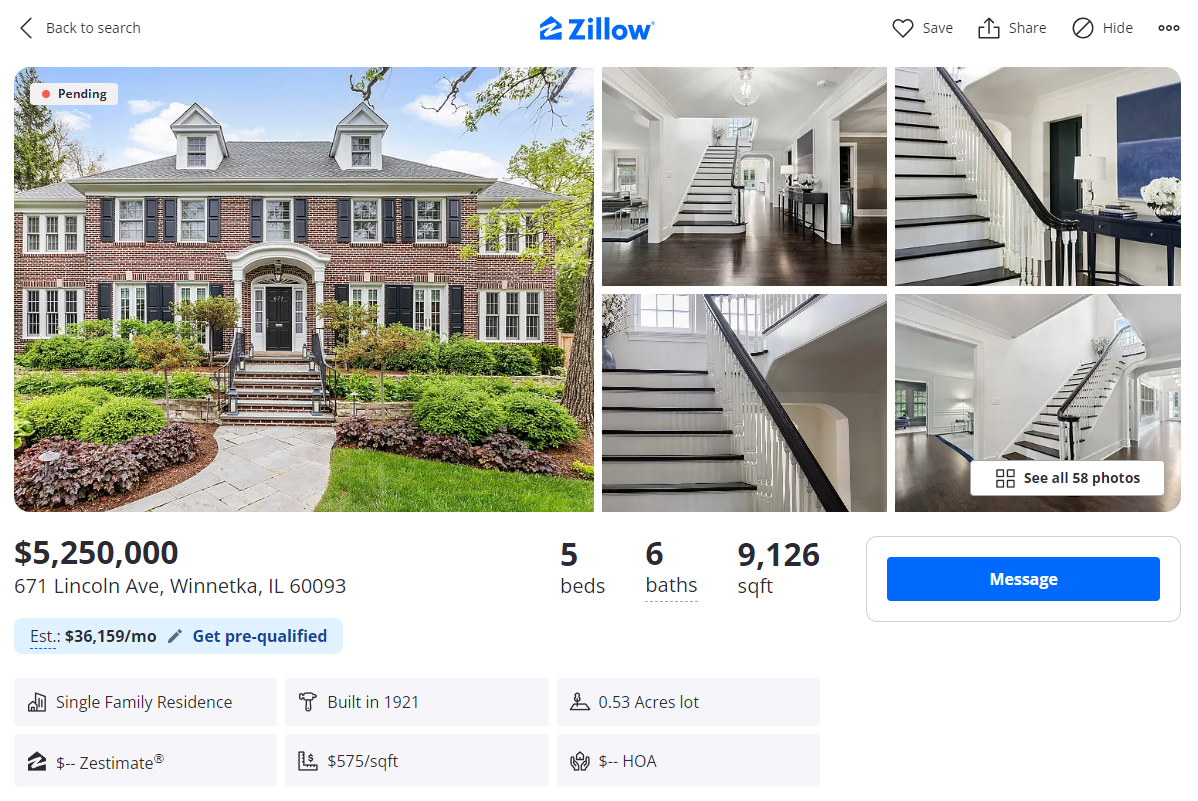This screenshot has height=801, width=1198.
Task: Open the Get pre-qualified link
Action: pos(260,636)
